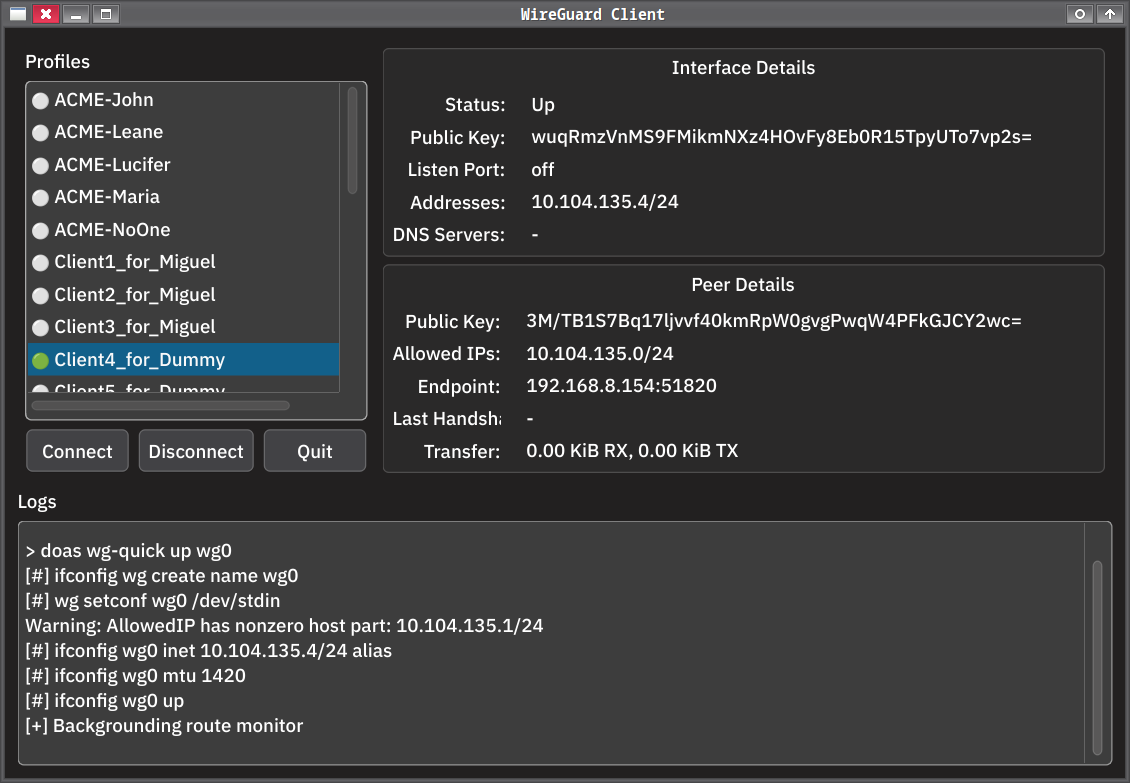1130x783 pixels.
Task: Click the "Logs" heading
Action: tap(37, 502)
